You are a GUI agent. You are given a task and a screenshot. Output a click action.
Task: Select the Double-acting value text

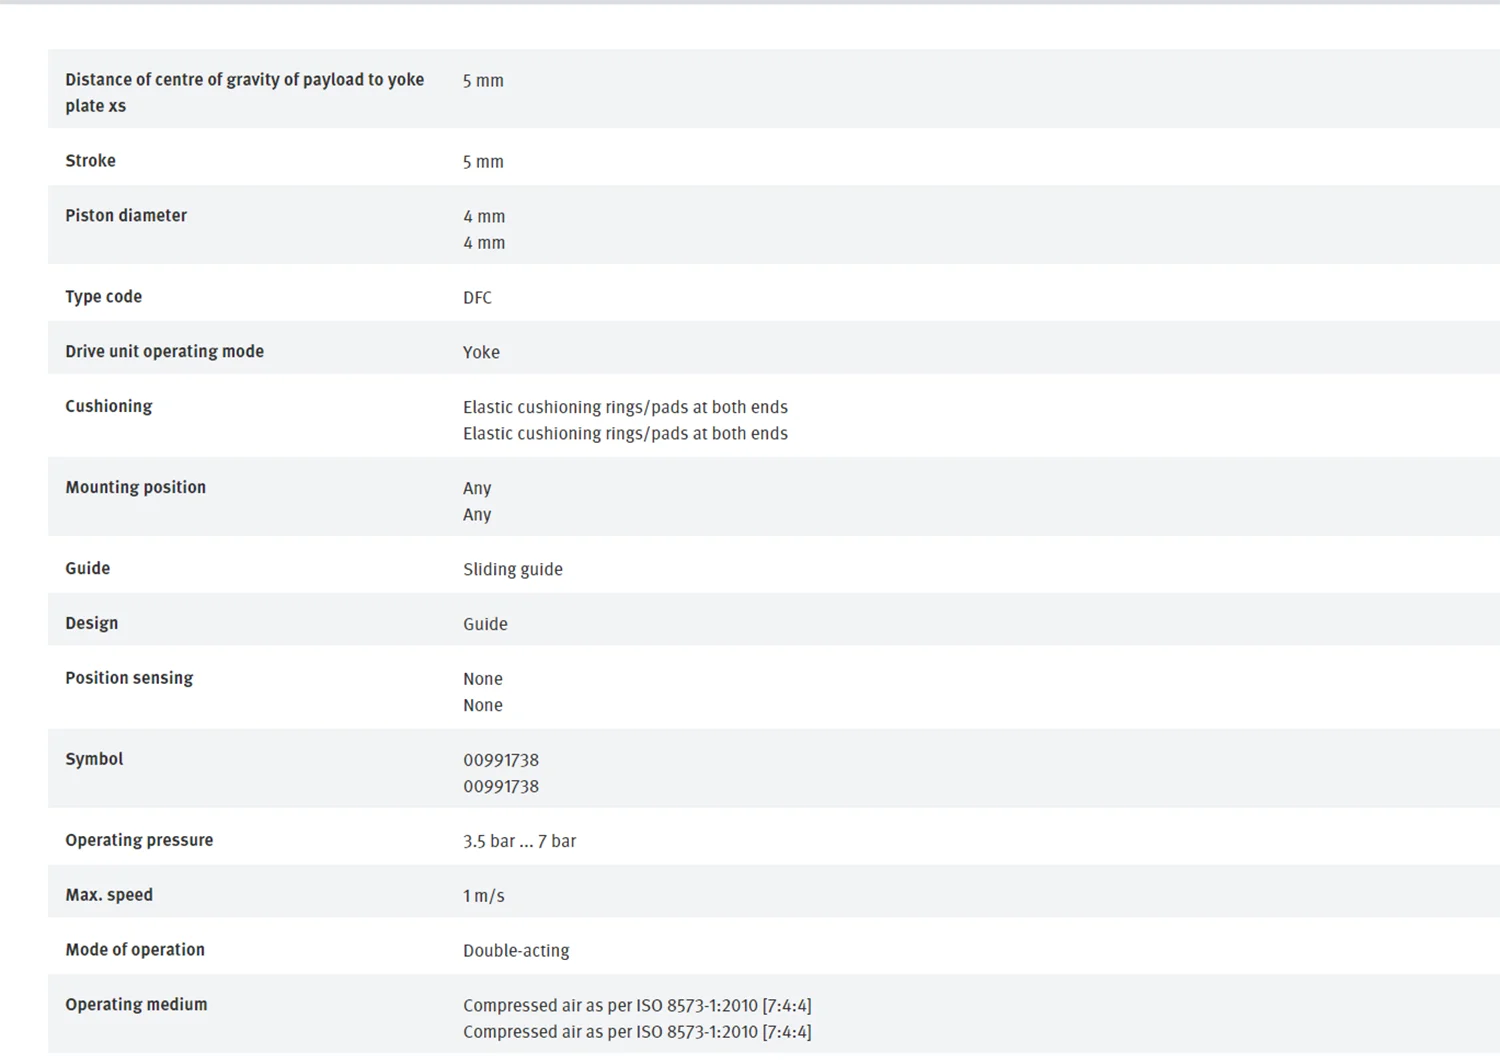point(516,950)
